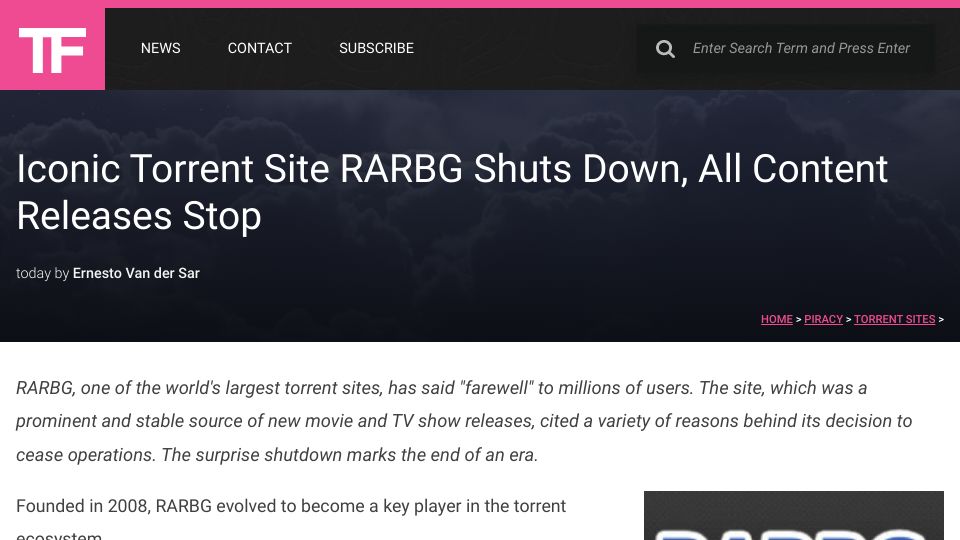The height and width of the screenshot is (540, 960).
Task: Follow the HOME breadcrumb link
Action: (776, 319)
